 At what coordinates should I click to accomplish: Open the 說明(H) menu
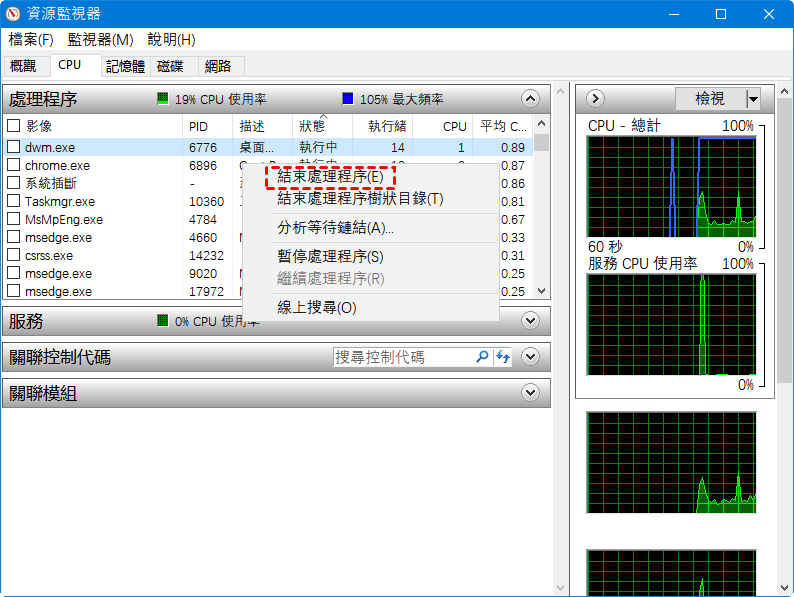coord(171,39)
